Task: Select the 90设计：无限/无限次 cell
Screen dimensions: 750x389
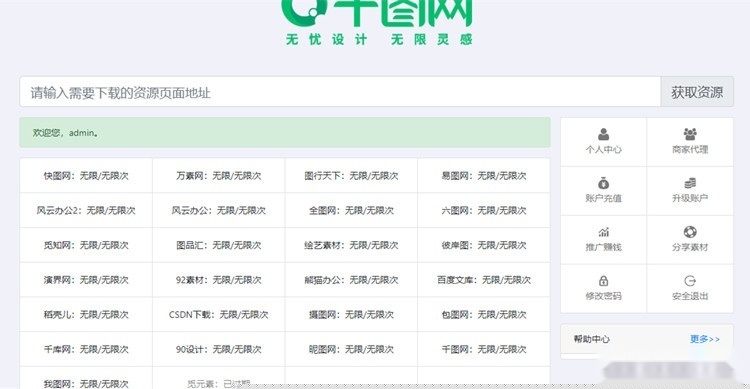Action: [x=219, y=349]
